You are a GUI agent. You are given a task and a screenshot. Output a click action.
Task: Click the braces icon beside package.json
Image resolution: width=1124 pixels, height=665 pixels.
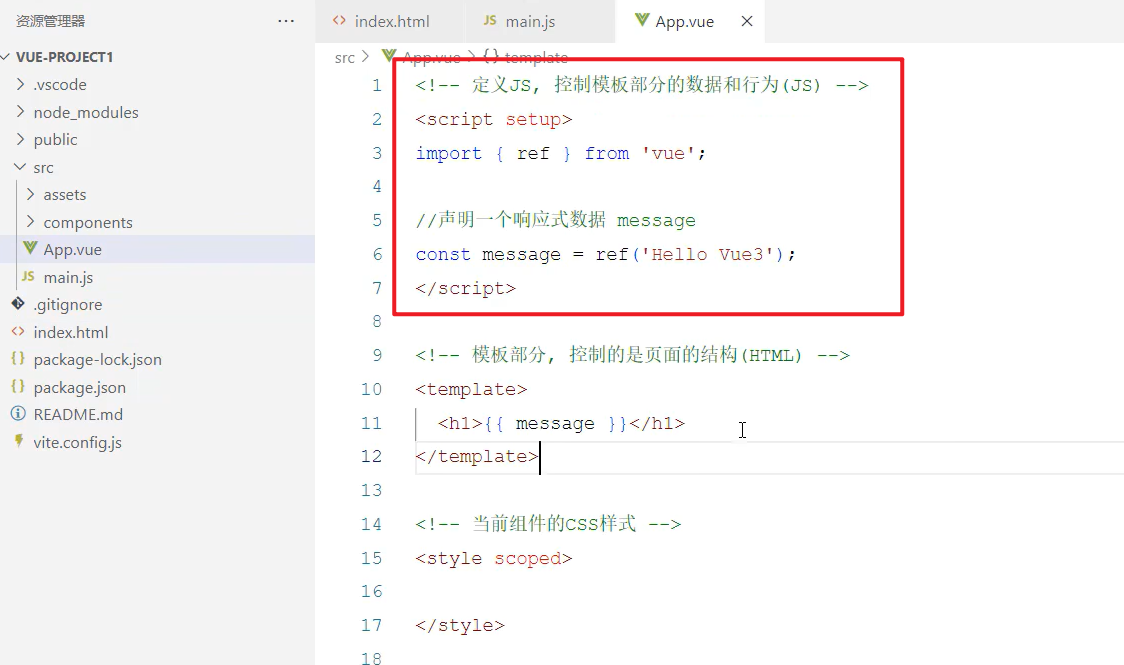[18, 386]
